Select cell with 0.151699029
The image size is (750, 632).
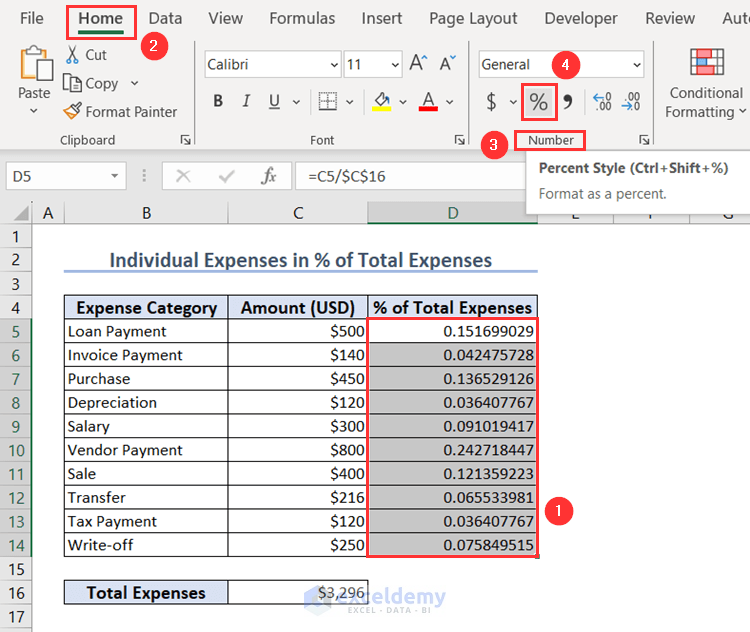452,331
